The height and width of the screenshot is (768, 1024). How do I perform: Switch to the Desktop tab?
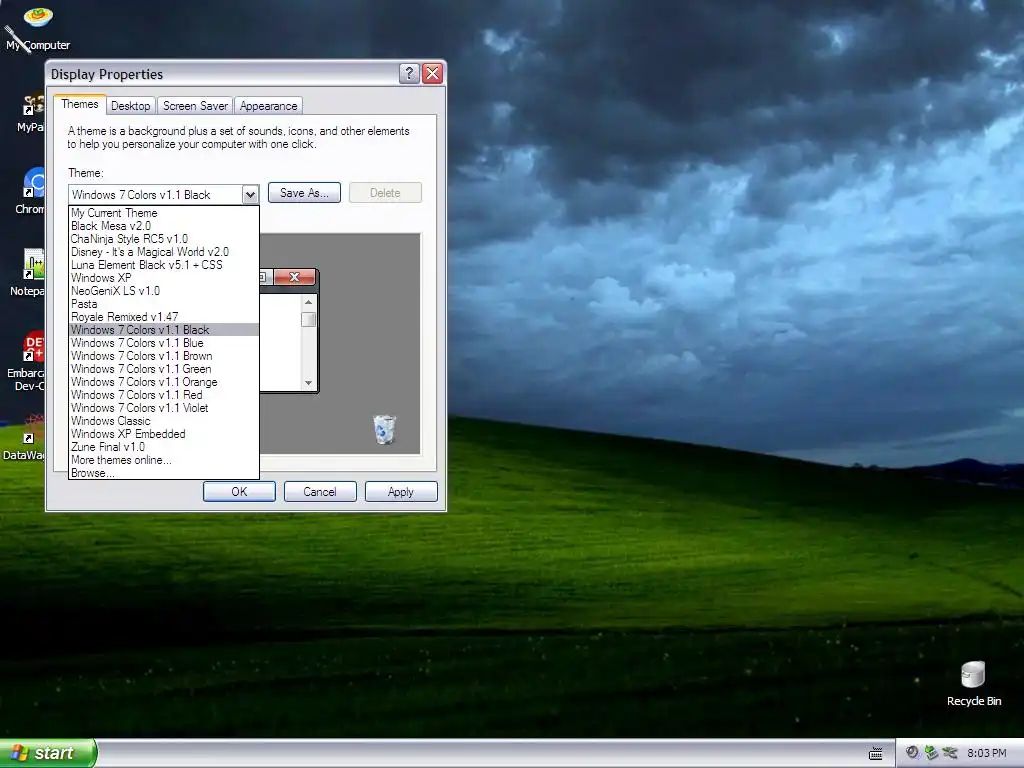tap(130, 106)
